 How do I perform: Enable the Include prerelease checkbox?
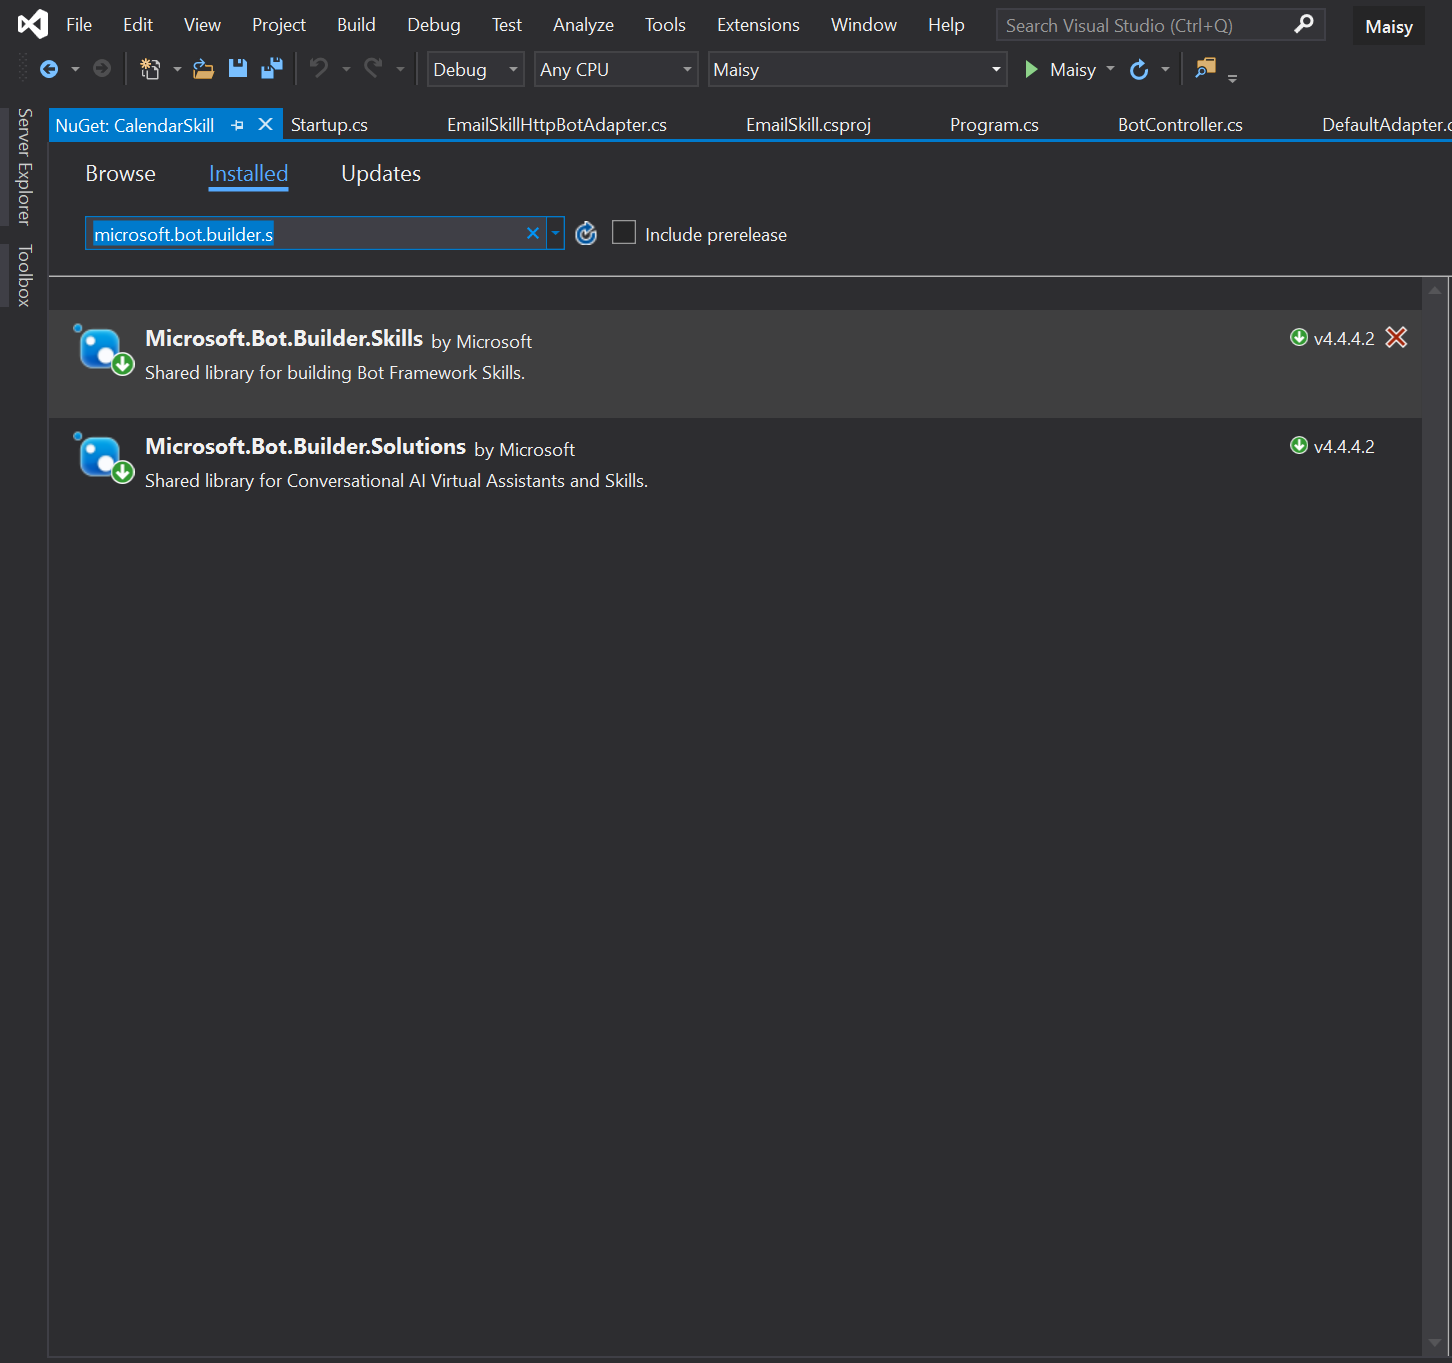point(624,232)
